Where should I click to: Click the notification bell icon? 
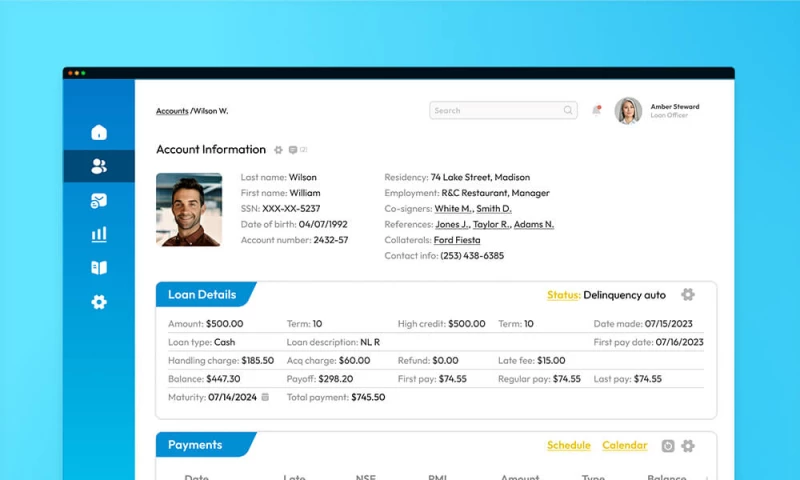click(596, 110)
